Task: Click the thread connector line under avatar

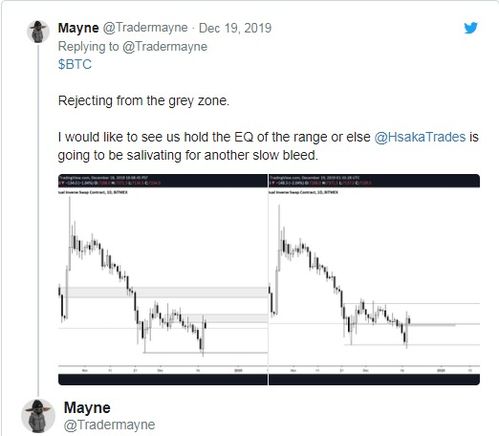Action: coord(38,220)
